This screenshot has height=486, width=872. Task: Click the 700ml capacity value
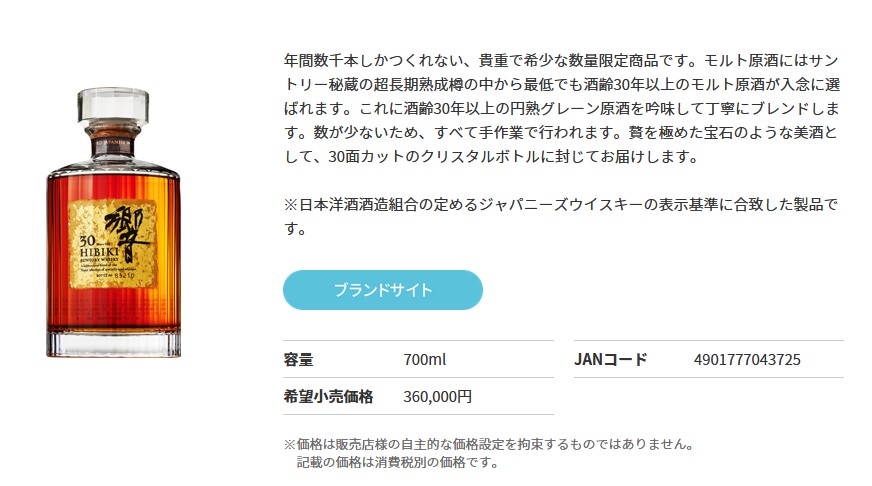pos(425,360)
